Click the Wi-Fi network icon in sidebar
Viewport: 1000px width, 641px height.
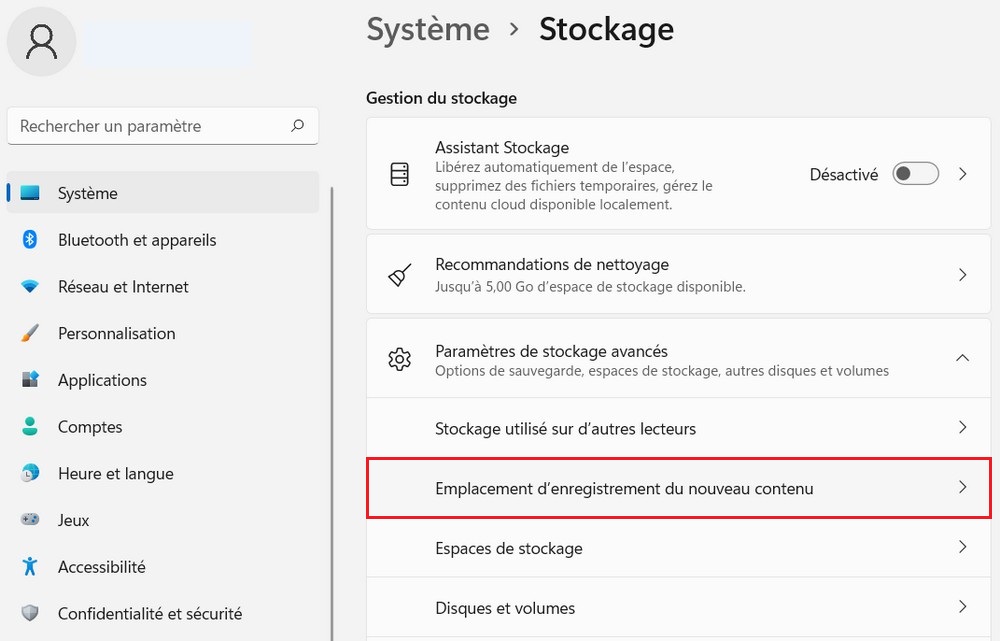30,287
